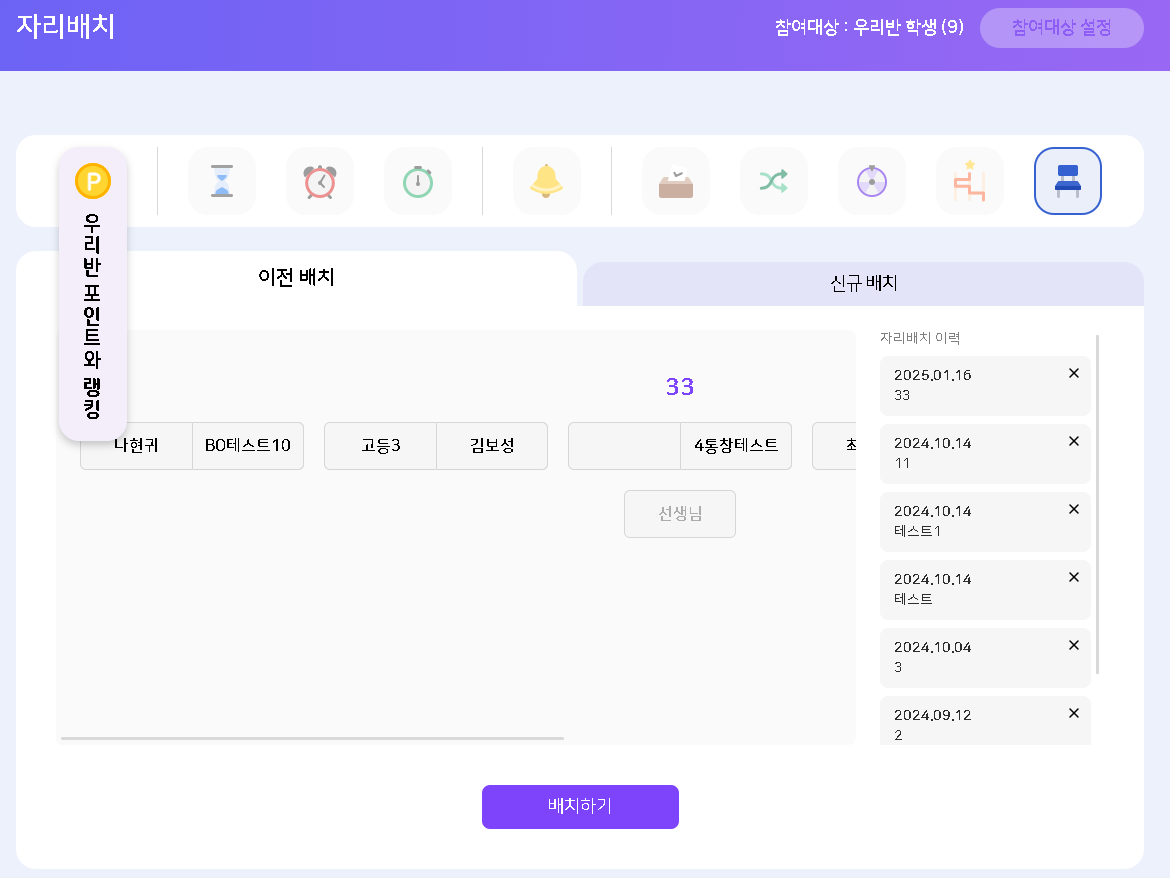Select the 이전 배치 tab
This screenshot has width=1170, height=878.
click(x=296, y=278)
